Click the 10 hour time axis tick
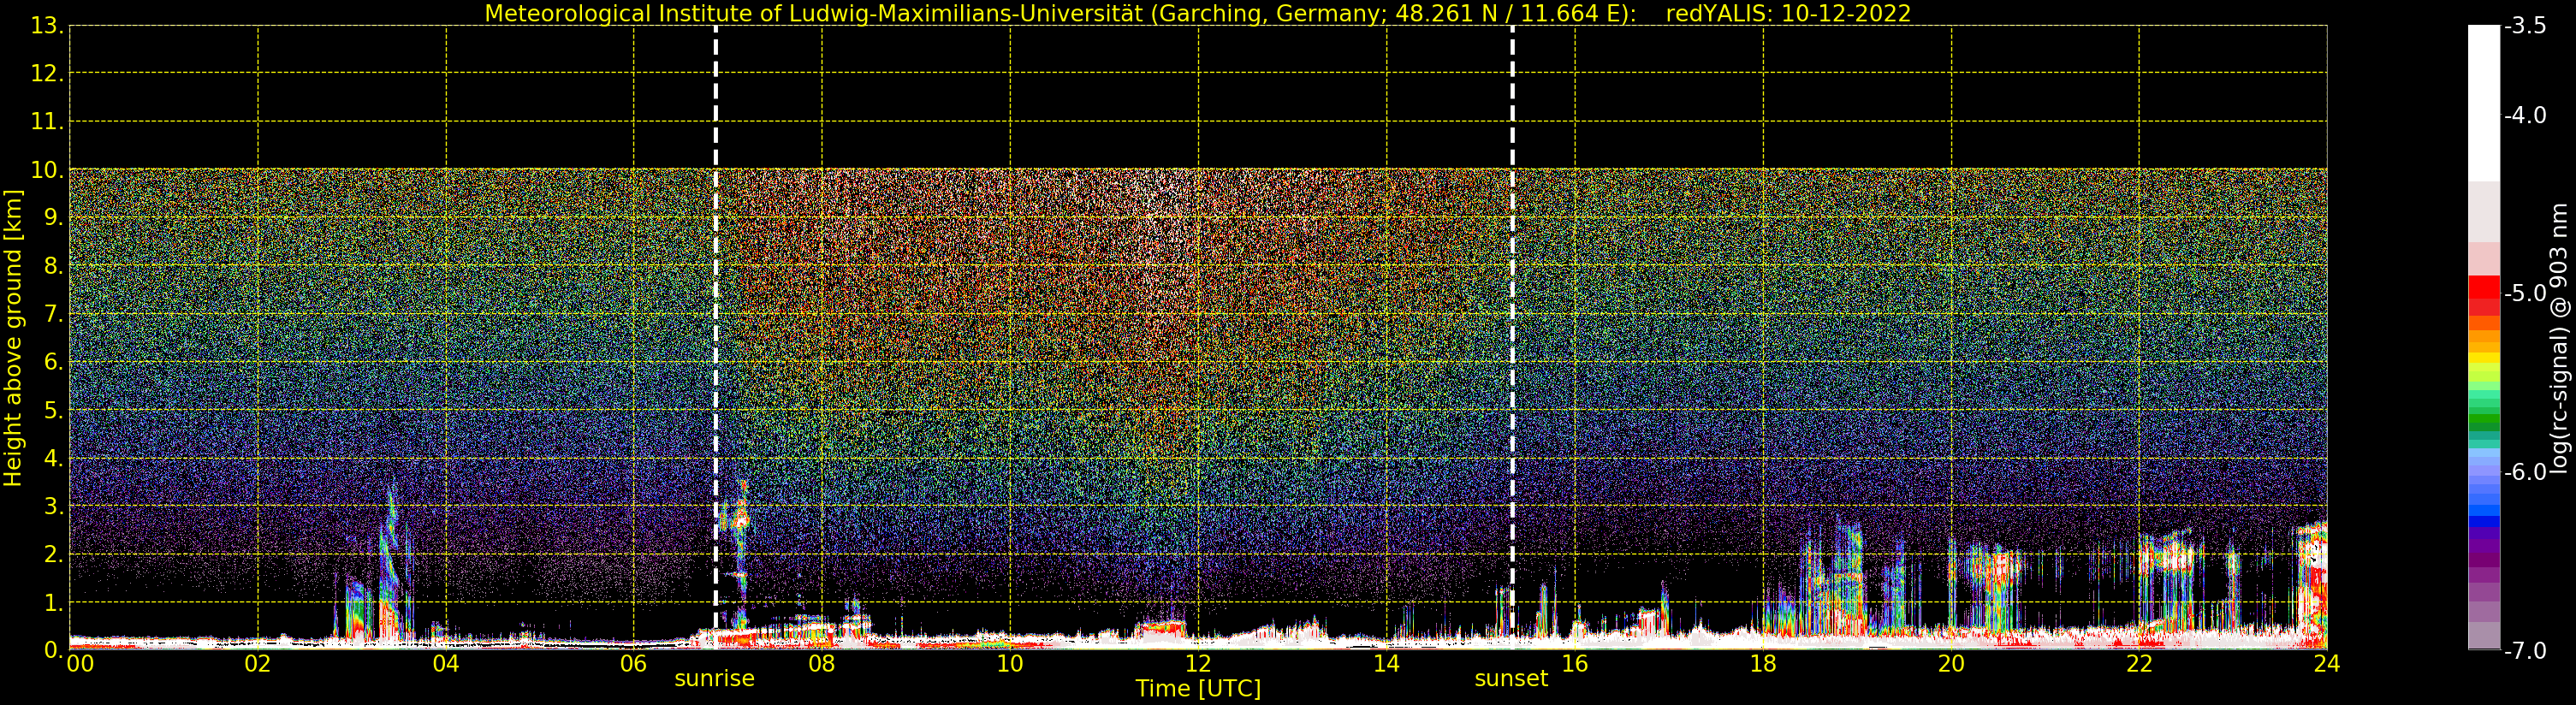Image resolution: width=2576 pixels, height=705 pixels. point(1010,664)
